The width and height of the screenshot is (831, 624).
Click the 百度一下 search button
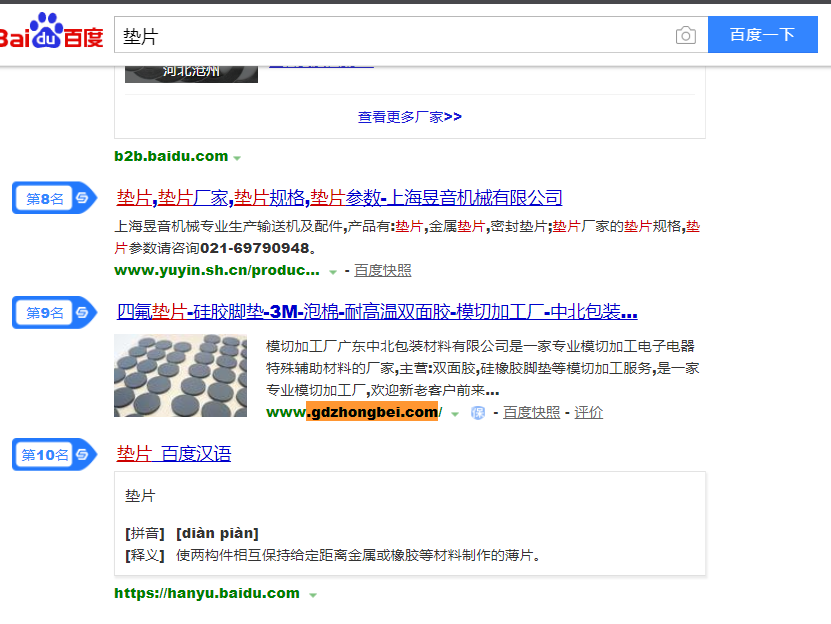point(763,34)
